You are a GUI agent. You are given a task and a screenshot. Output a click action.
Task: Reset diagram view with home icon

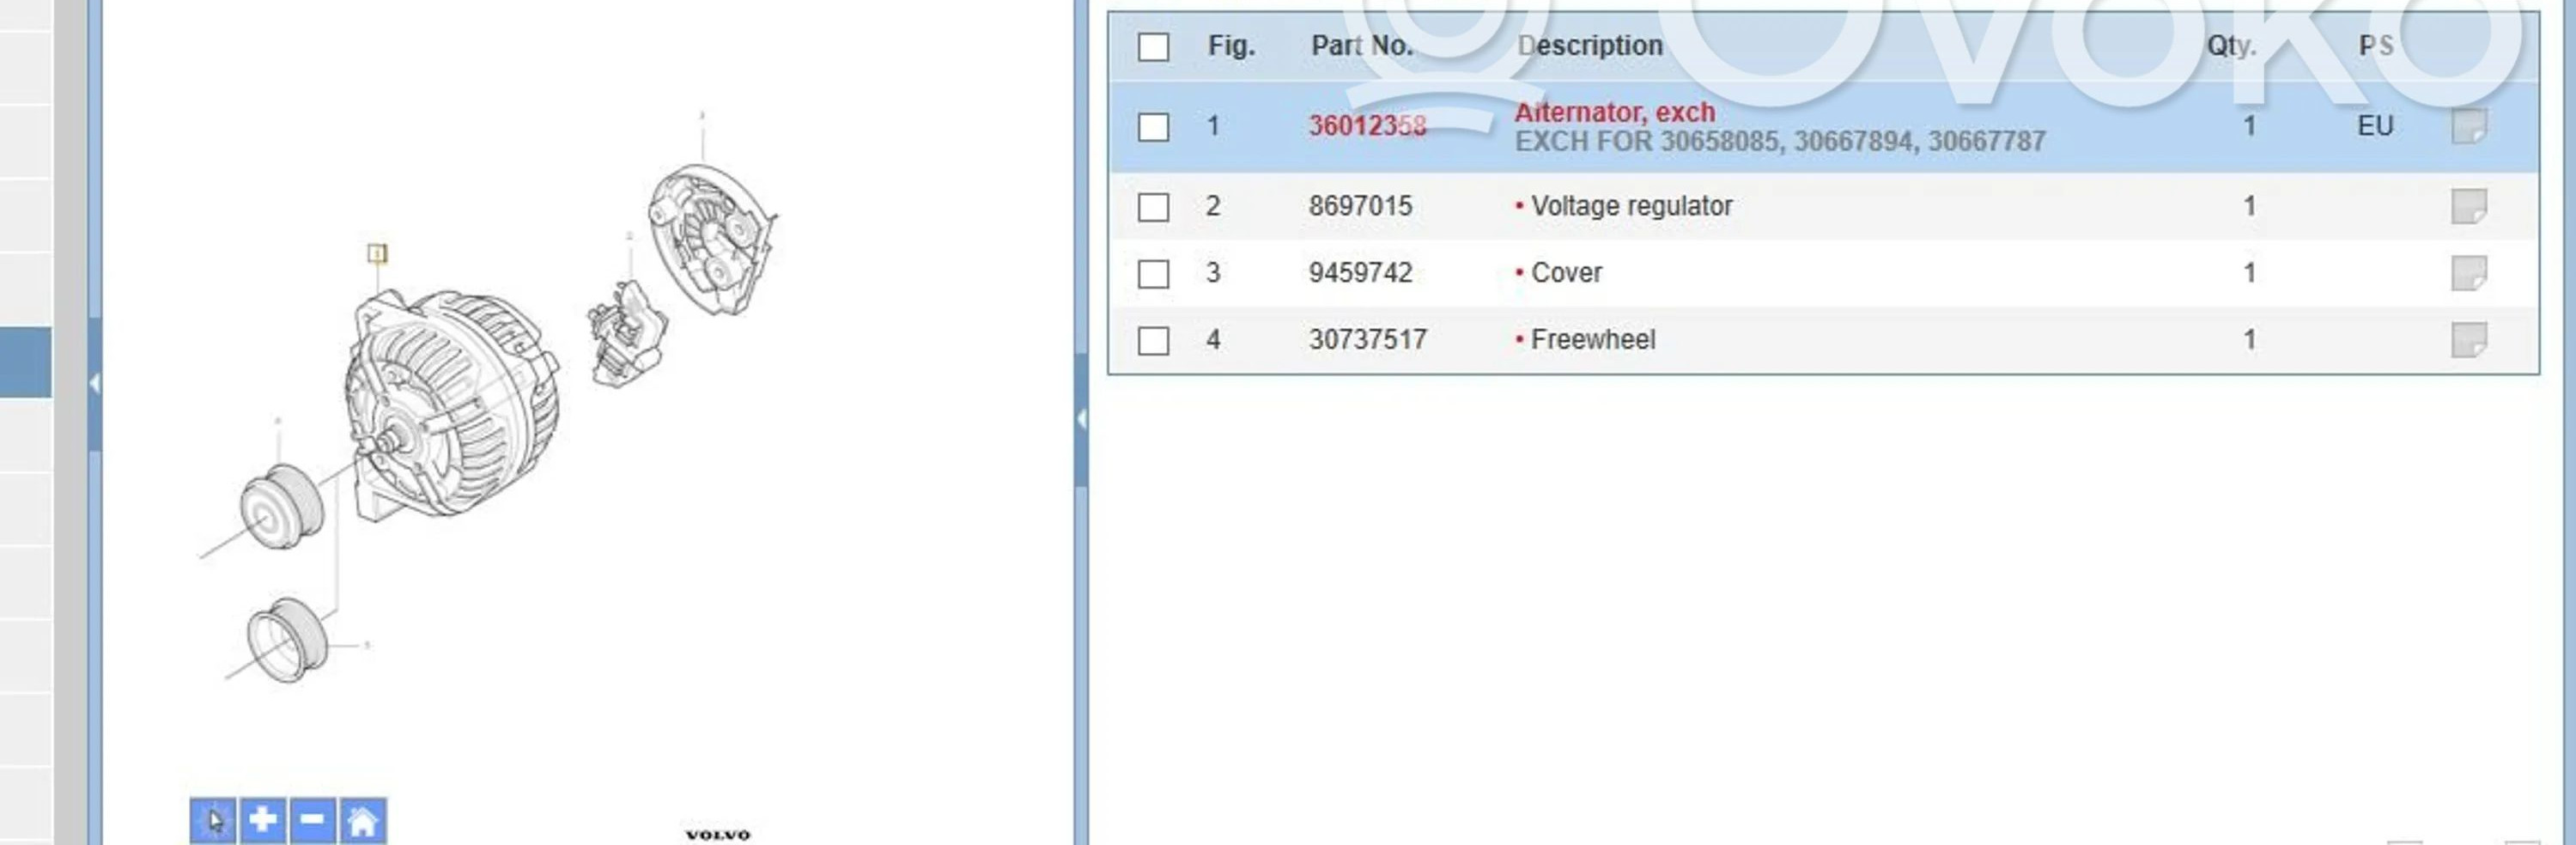pyautogui.click(x=362, y=821)
